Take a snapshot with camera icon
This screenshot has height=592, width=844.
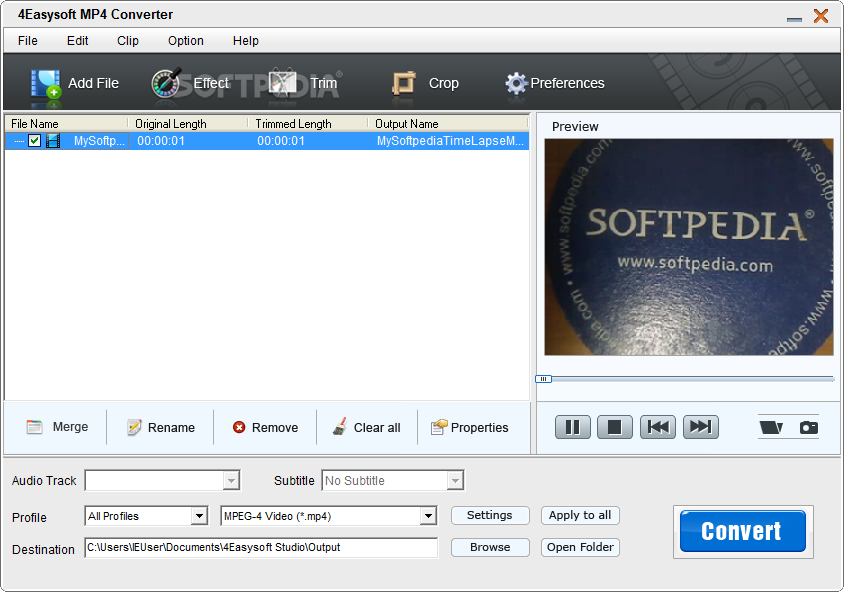tap(808, 427)
